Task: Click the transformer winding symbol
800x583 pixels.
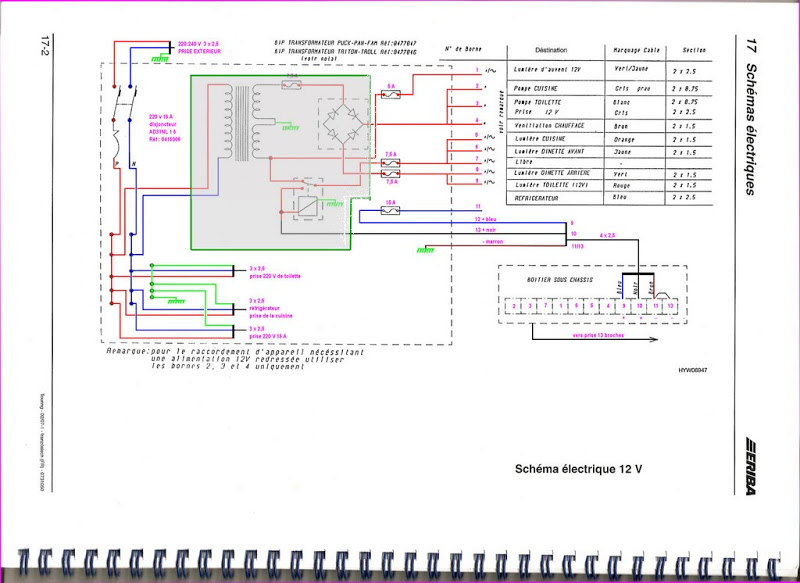Action: [242, 123]
